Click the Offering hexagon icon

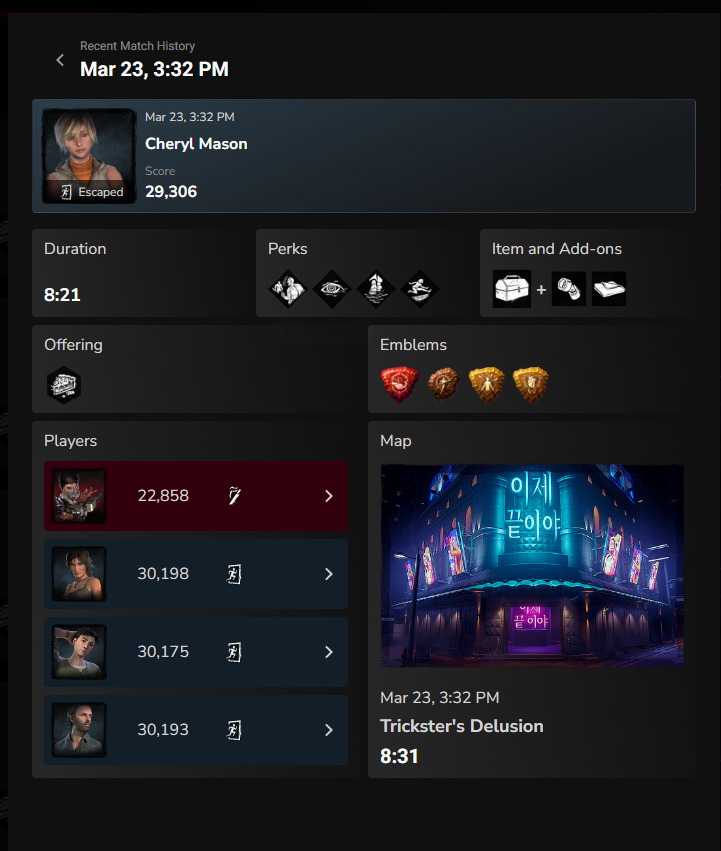pos(64,385)
